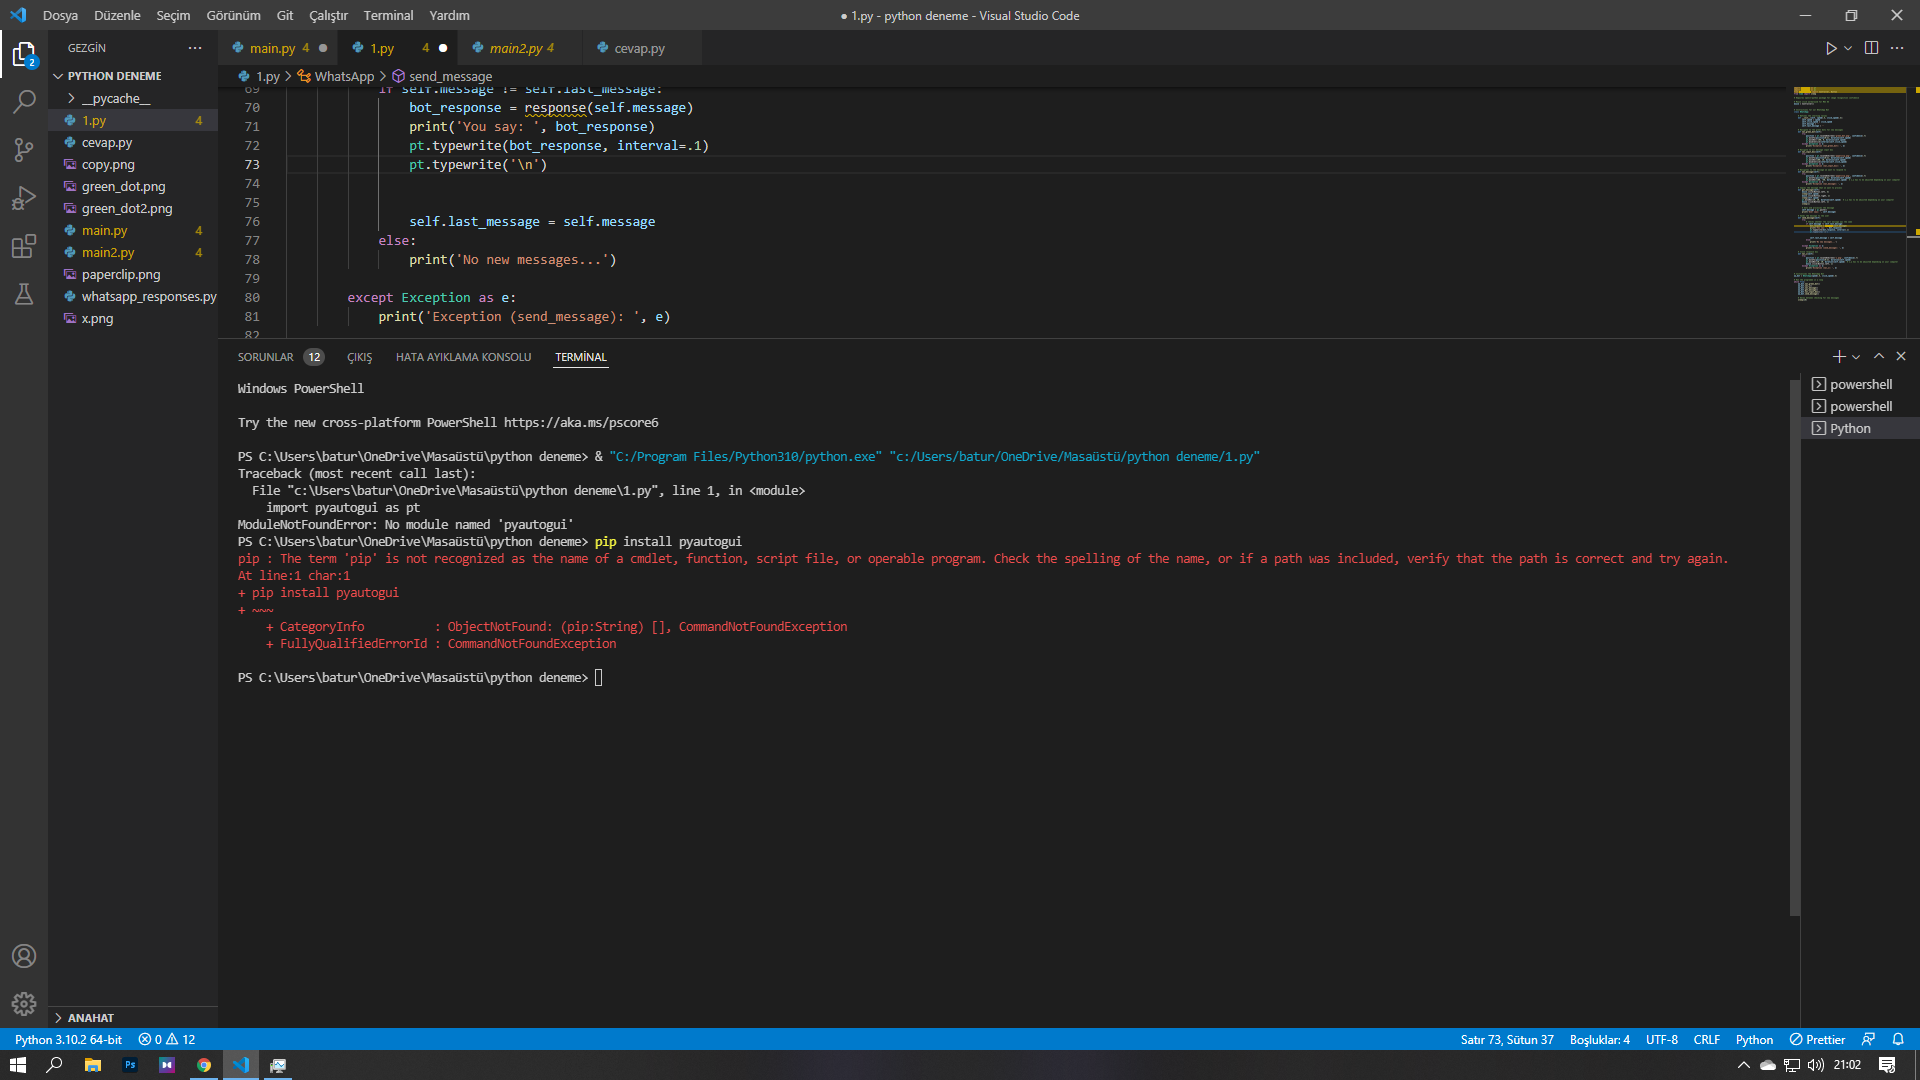Open the Source Control view icon

[24, 150]
